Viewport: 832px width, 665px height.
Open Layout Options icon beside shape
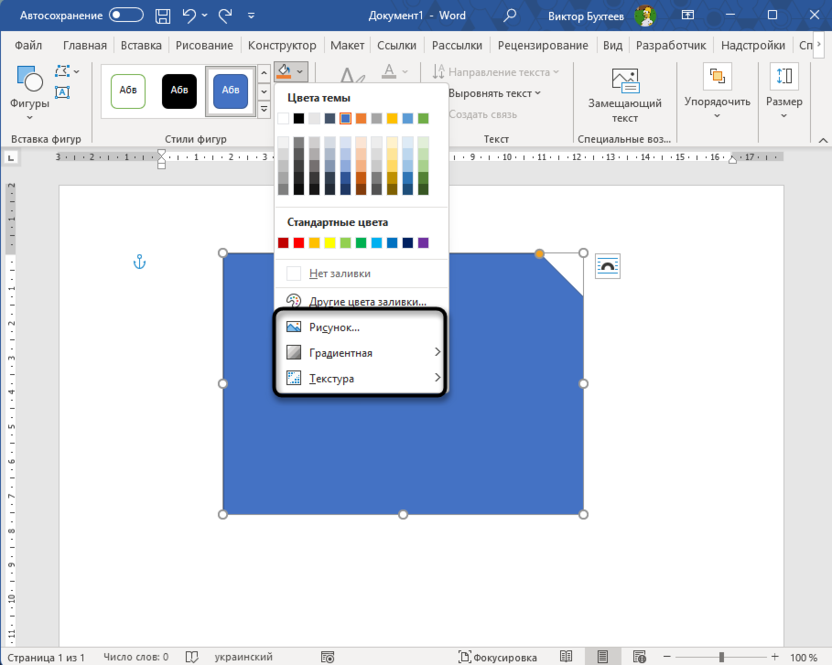tap(608, 265)
